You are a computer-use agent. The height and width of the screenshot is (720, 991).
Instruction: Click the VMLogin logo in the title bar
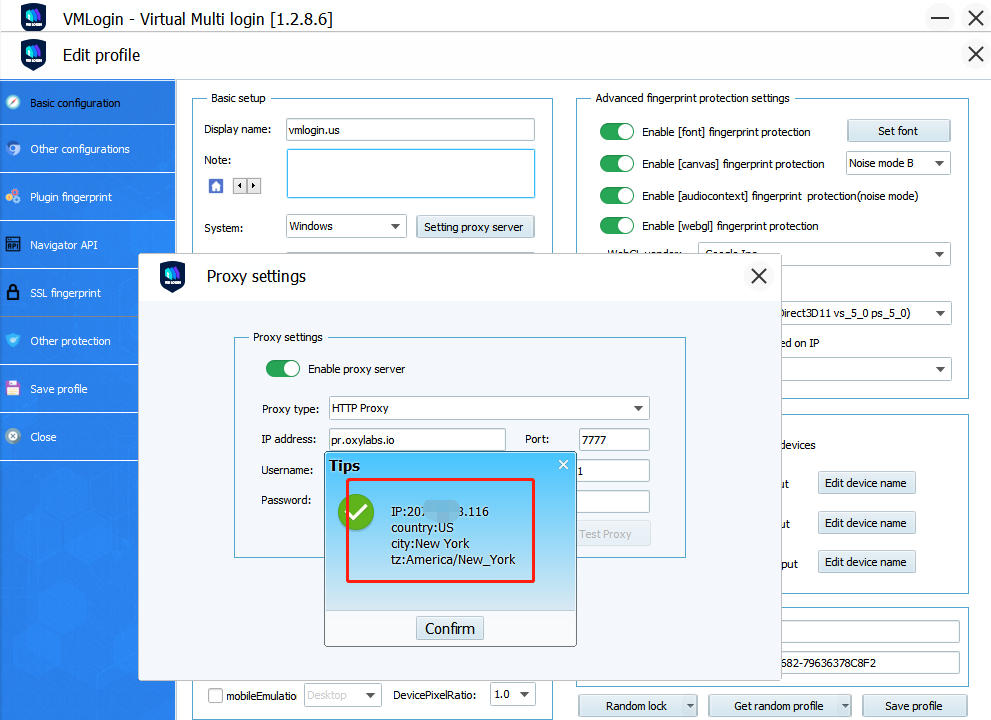pos(33,18)
